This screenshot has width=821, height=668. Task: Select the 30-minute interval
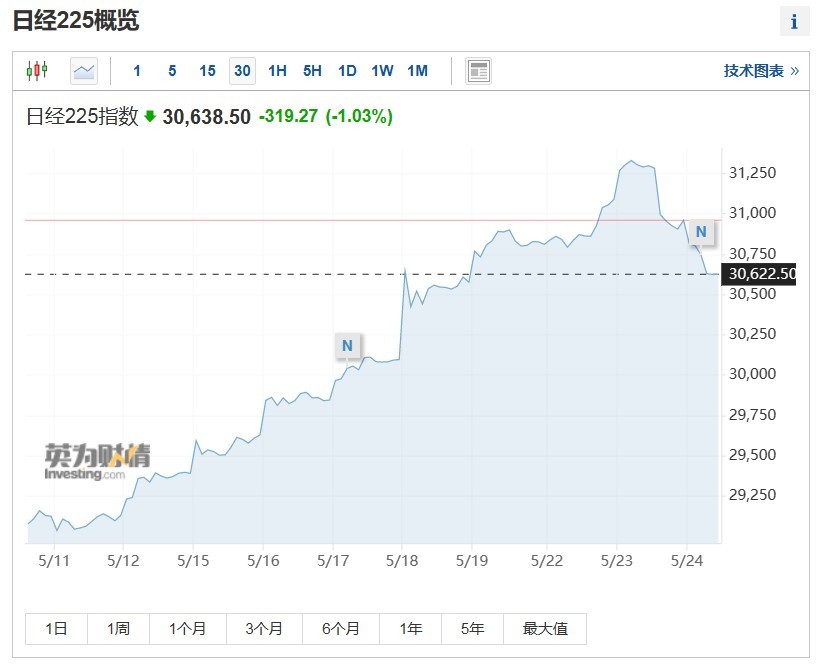(242, 71)
